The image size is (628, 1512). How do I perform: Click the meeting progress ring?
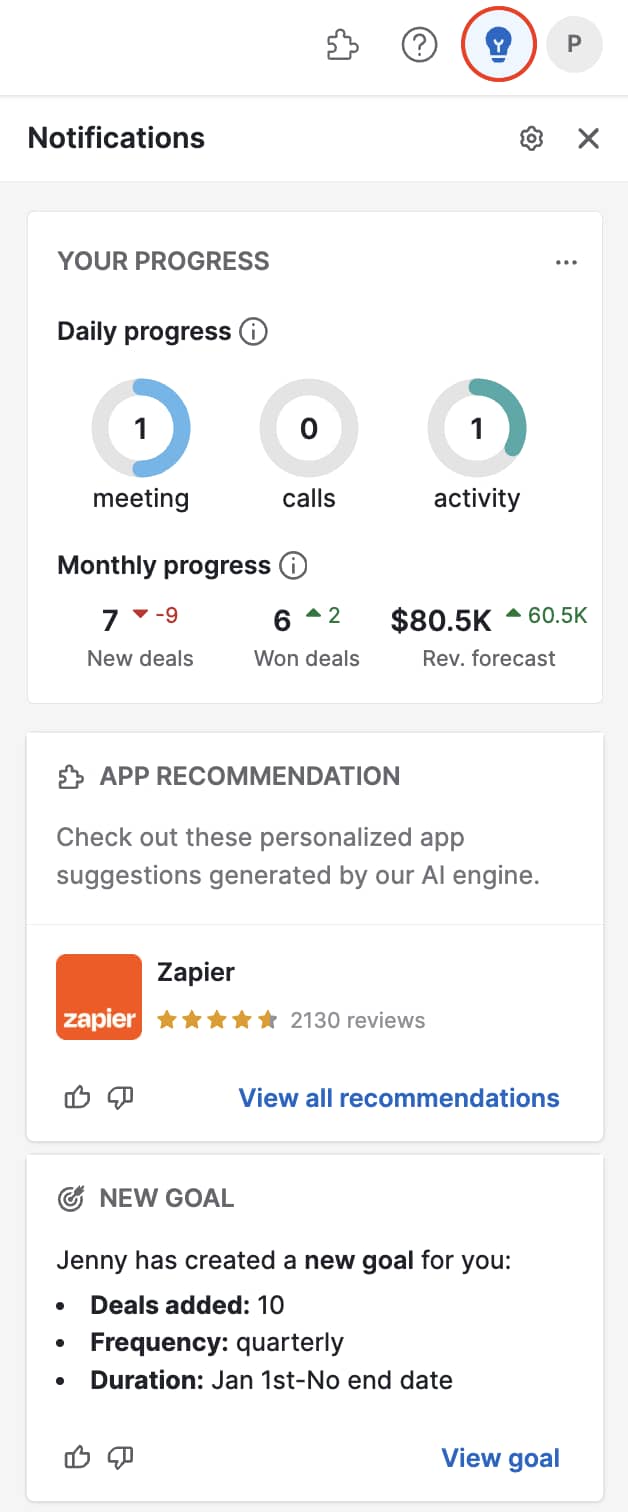pos(141,428)
